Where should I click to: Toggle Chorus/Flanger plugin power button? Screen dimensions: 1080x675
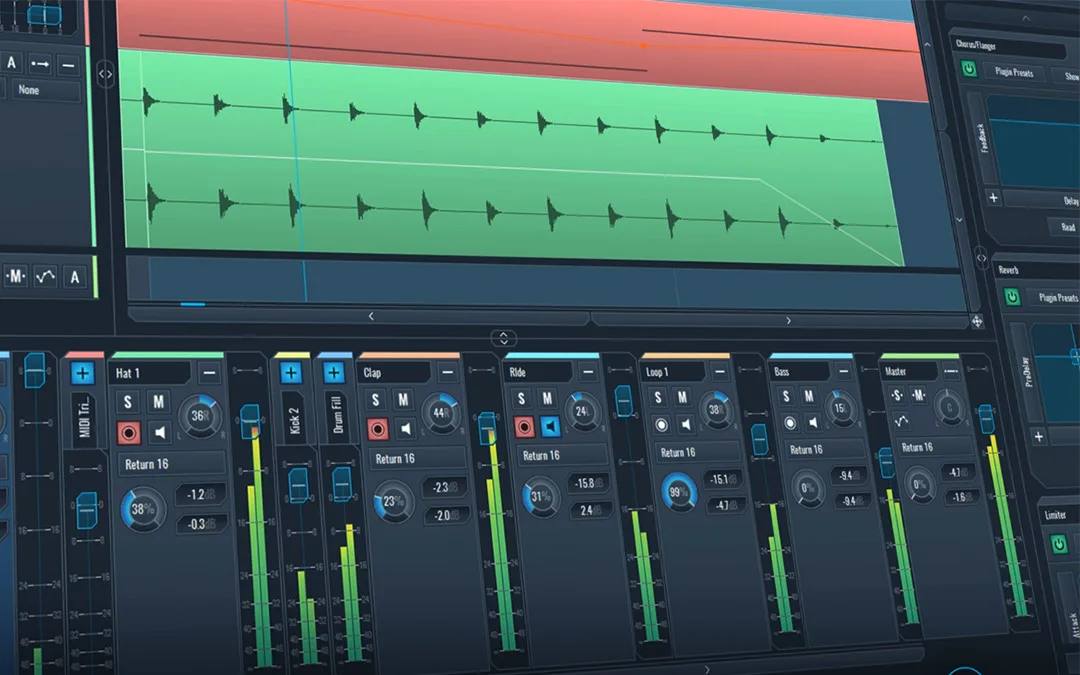969,69
